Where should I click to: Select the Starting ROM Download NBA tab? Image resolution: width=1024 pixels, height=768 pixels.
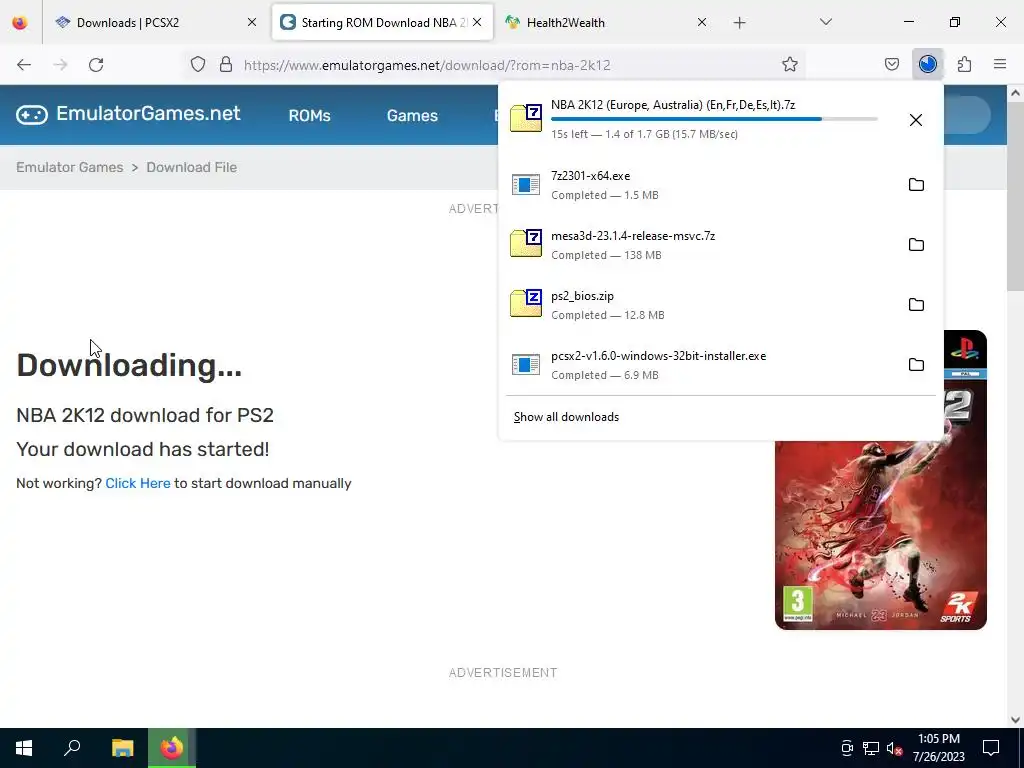382,23
